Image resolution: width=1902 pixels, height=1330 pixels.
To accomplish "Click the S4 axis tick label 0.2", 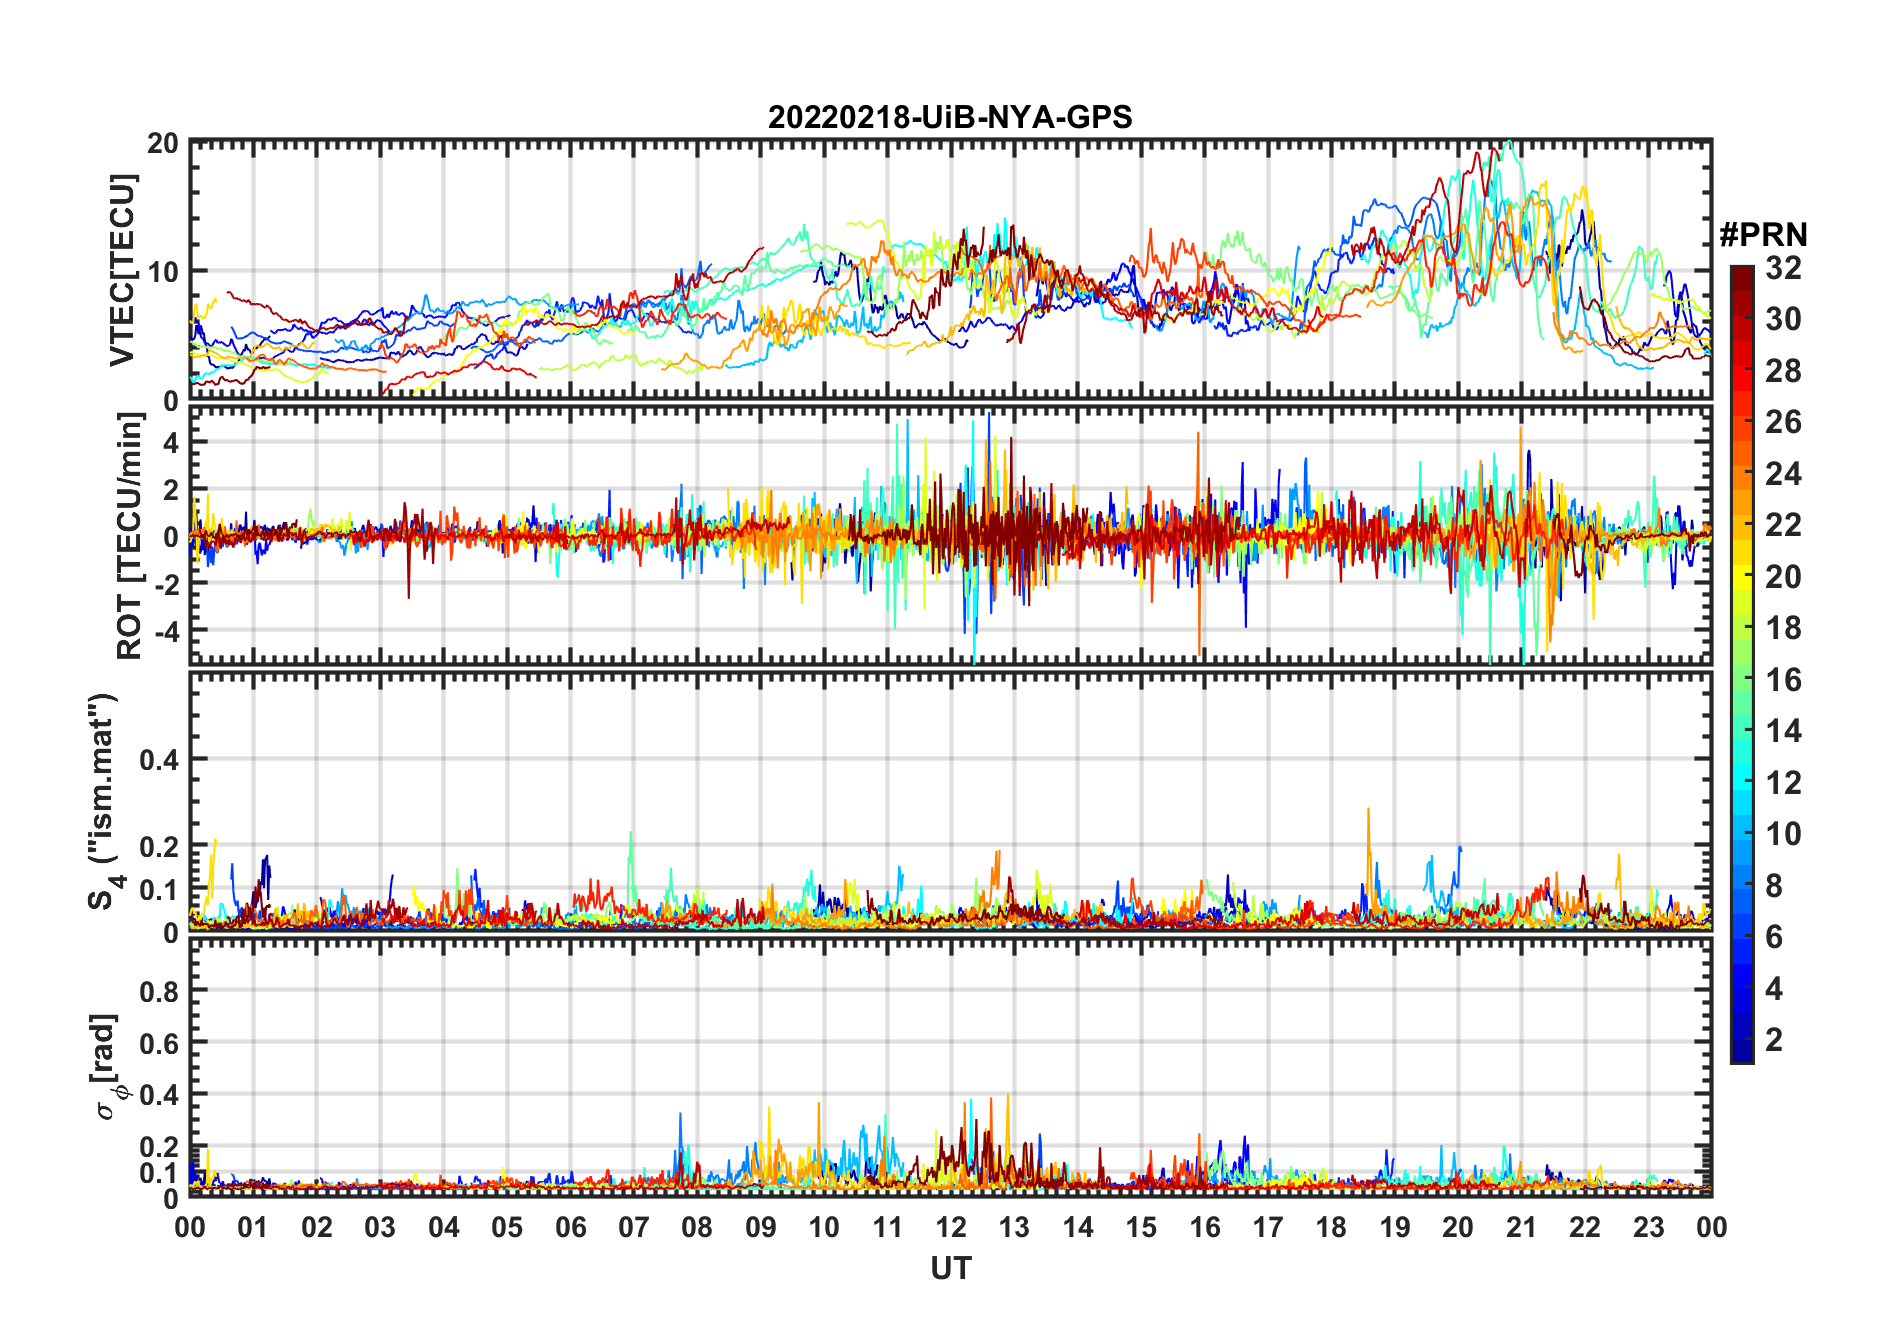I will coord(160,846).
